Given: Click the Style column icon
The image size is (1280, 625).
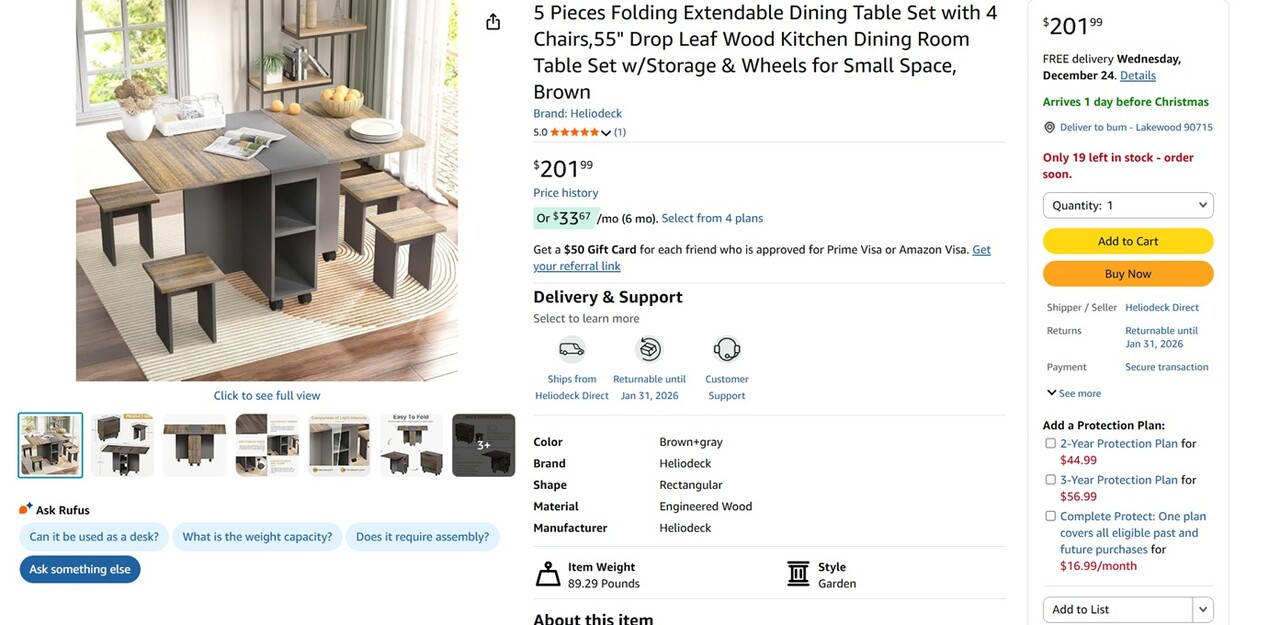Looking at the screenshot, I should 798,574.
